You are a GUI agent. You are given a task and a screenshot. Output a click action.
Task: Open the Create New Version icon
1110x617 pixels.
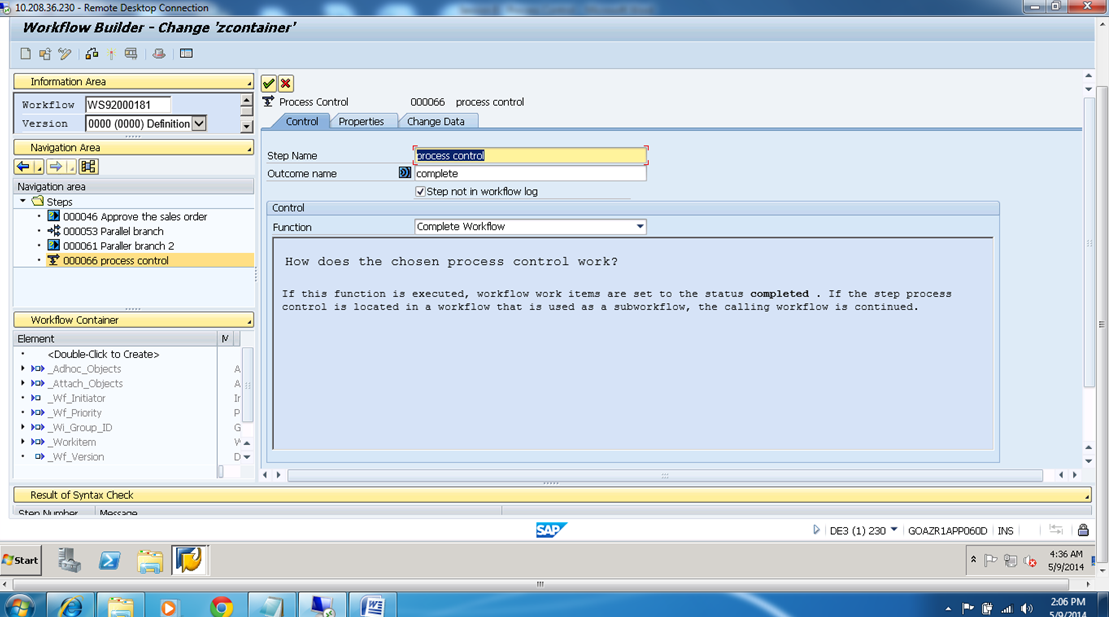click(x=44, y=53)
